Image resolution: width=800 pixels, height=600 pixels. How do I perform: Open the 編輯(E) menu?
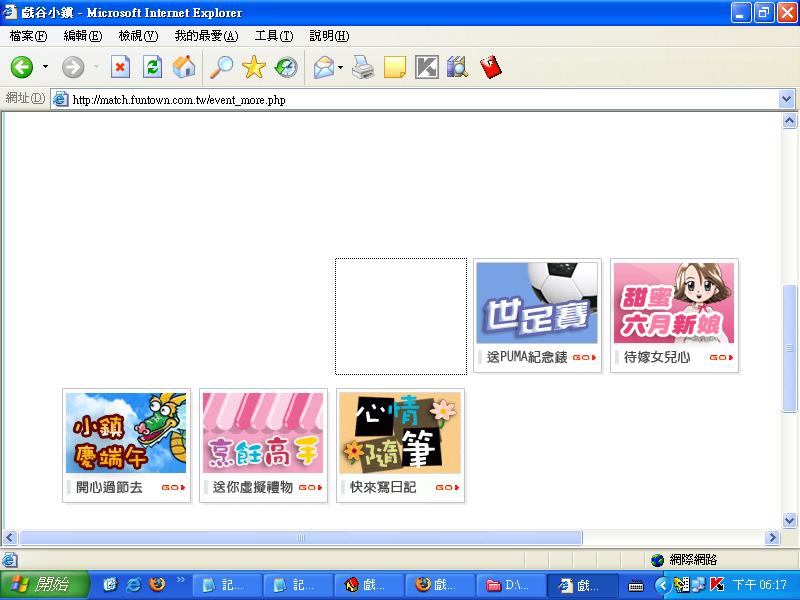[x=83, y=36]
